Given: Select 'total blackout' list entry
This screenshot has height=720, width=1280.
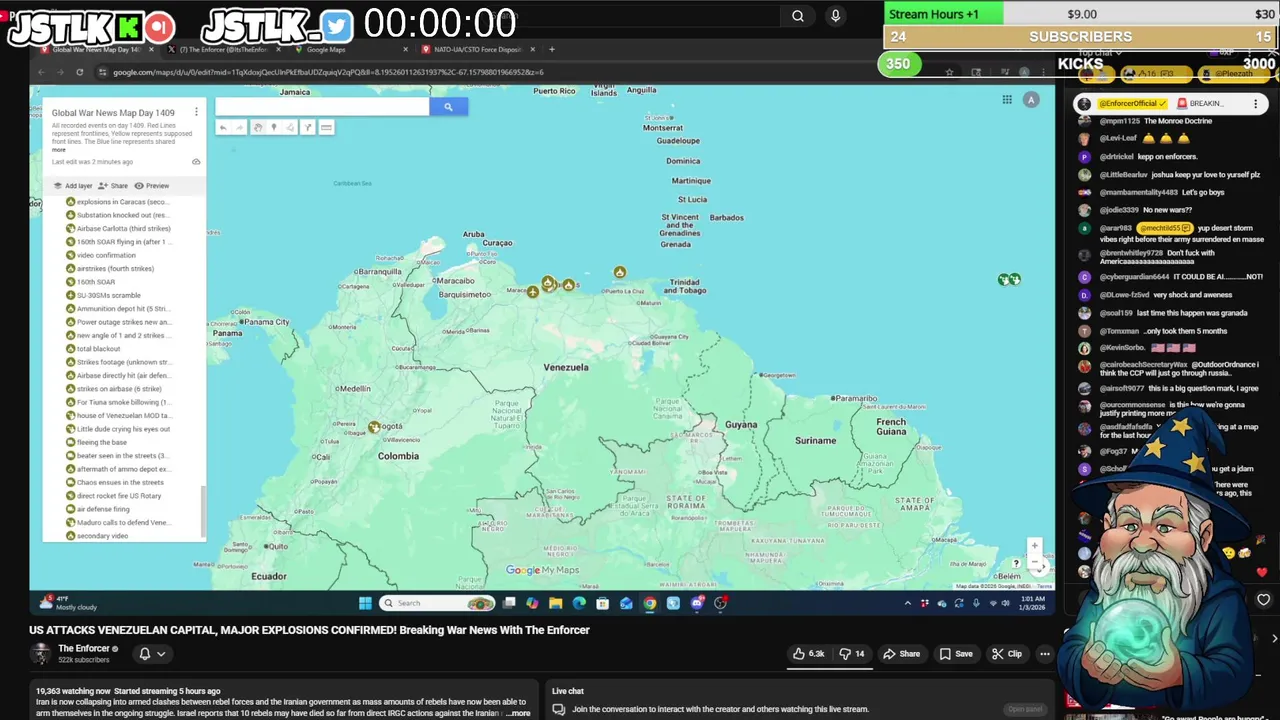Looking at the screenshot, I should click(93, 349).
